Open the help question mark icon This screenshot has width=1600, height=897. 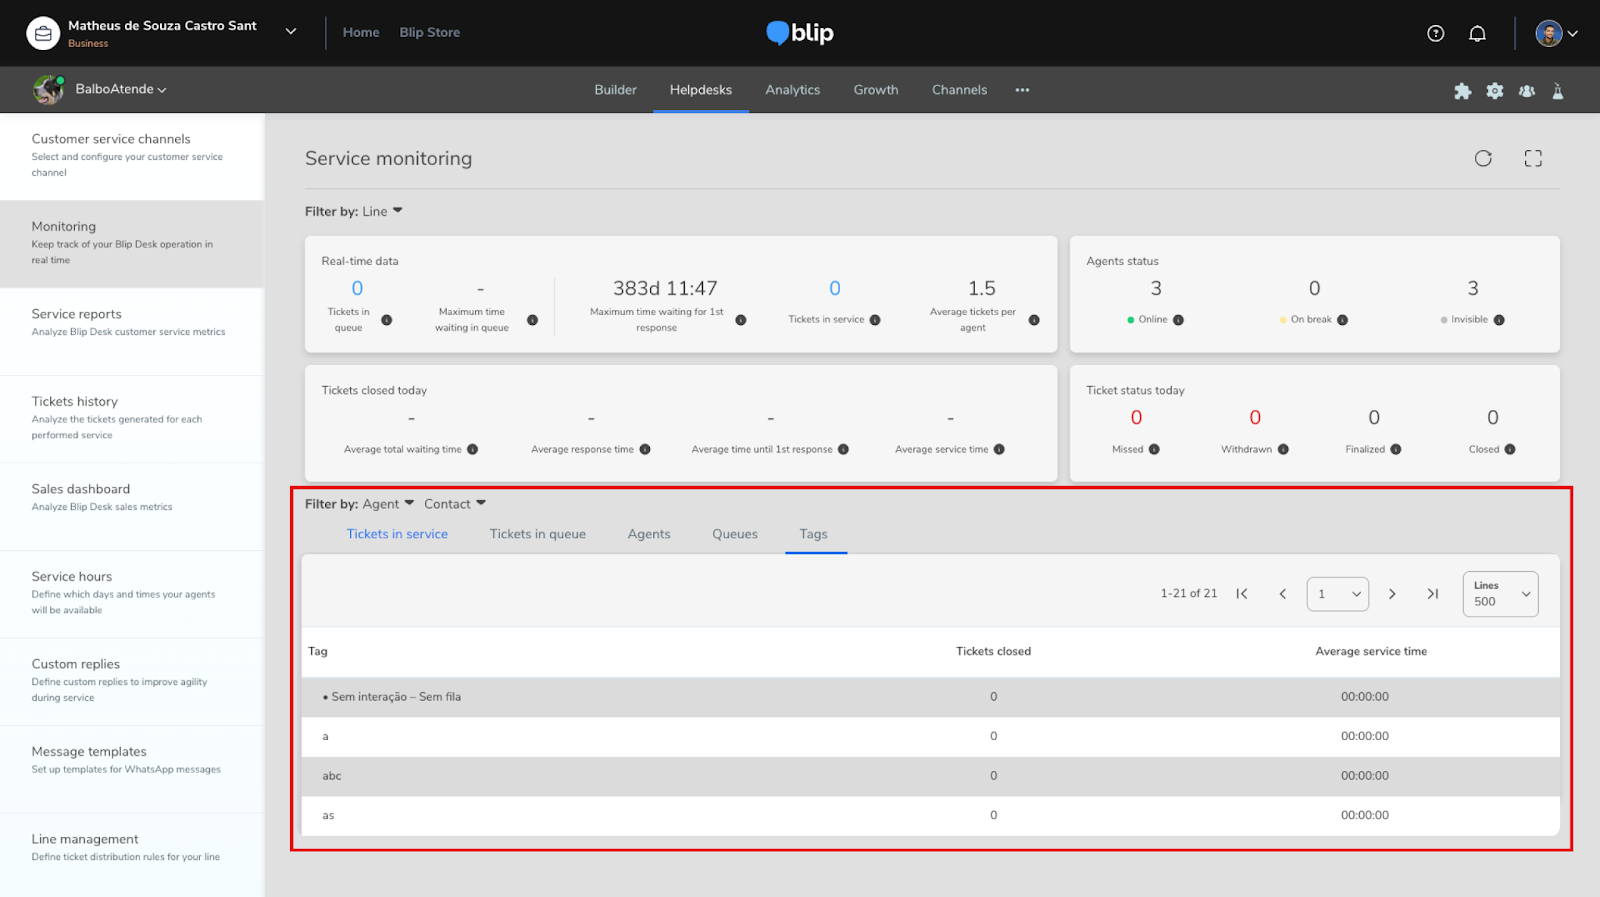coord(1436,33)
